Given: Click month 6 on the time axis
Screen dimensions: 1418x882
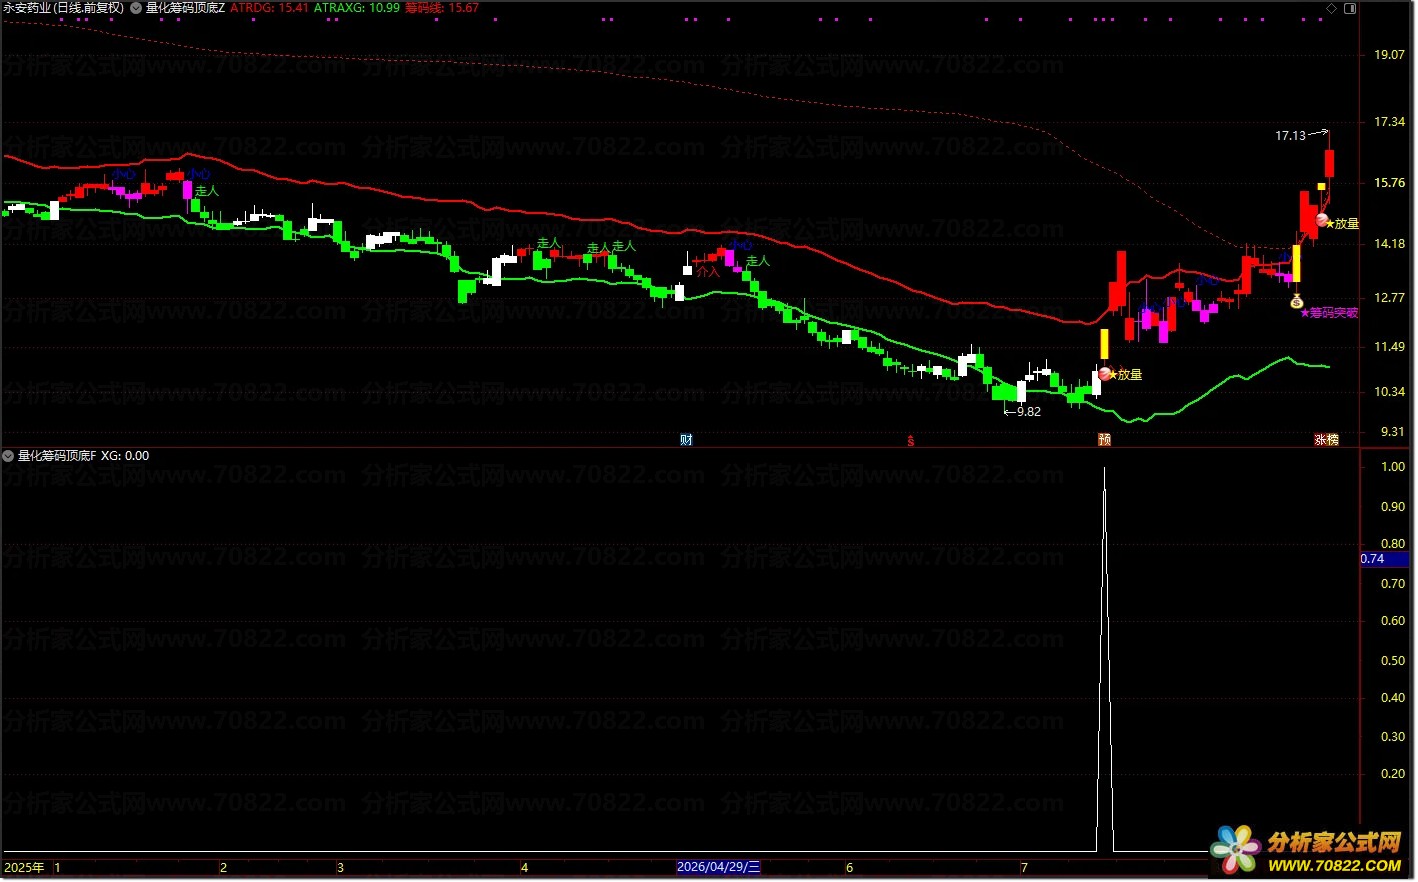Looking at the screenshot, I should point(850,867).
